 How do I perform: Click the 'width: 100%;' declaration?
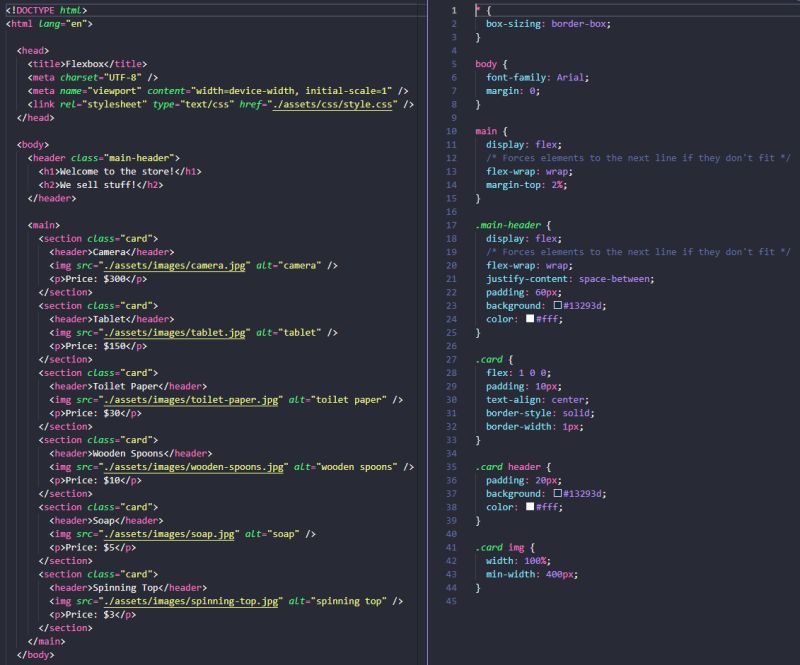(518, 560)
